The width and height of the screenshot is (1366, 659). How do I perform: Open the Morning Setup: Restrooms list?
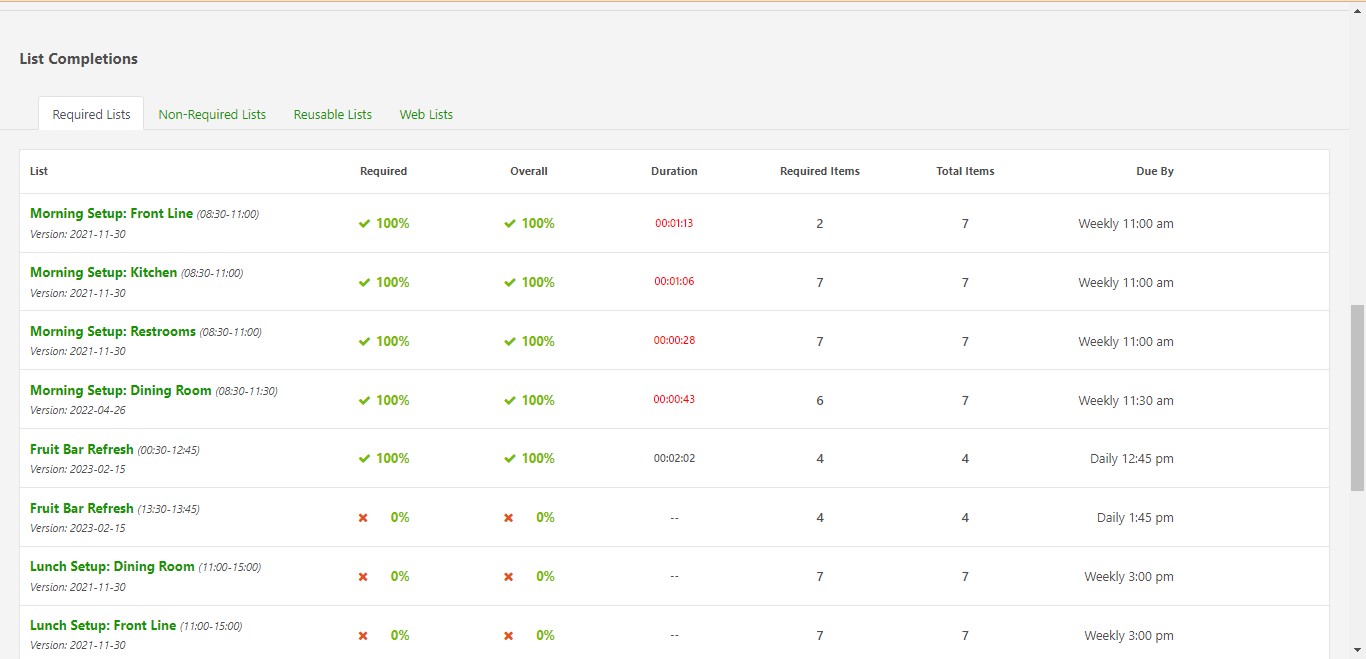pos(113,331)
